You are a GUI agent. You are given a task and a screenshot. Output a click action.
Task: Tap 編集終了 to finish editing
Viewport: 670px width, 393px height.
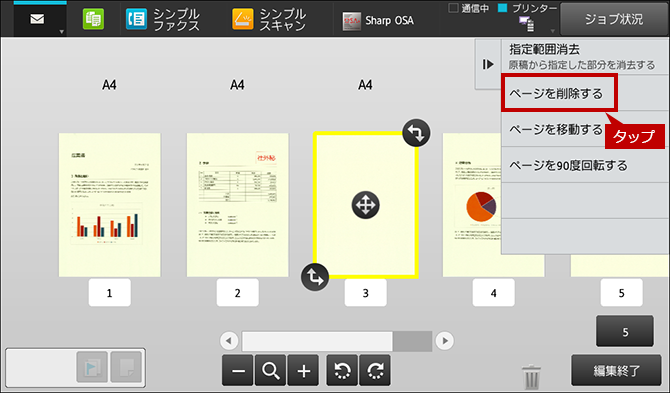(616, 370)
